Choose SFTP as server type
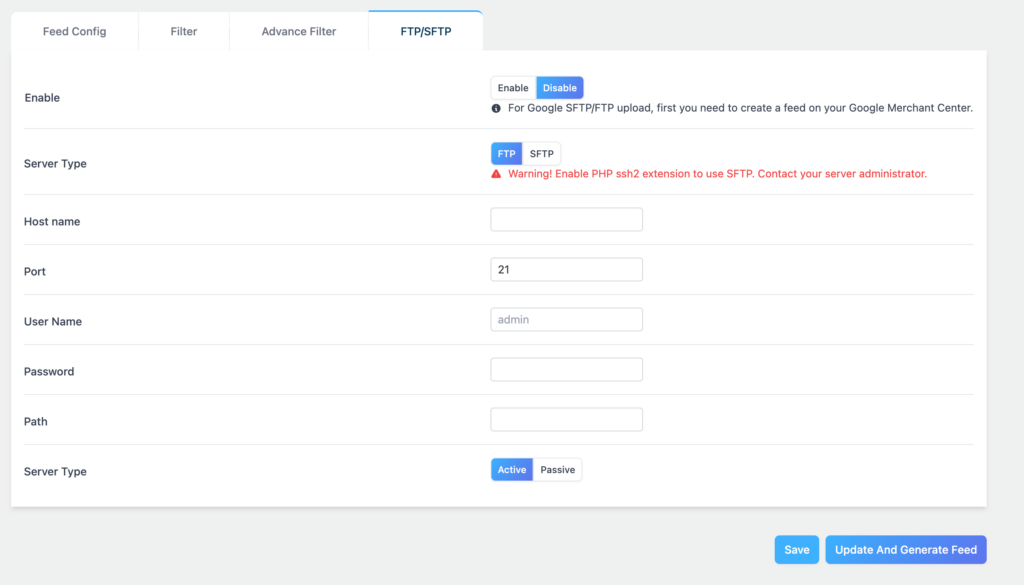This screenshot has width=1024, height=585. pyautogui.click(x=541, y=154)
